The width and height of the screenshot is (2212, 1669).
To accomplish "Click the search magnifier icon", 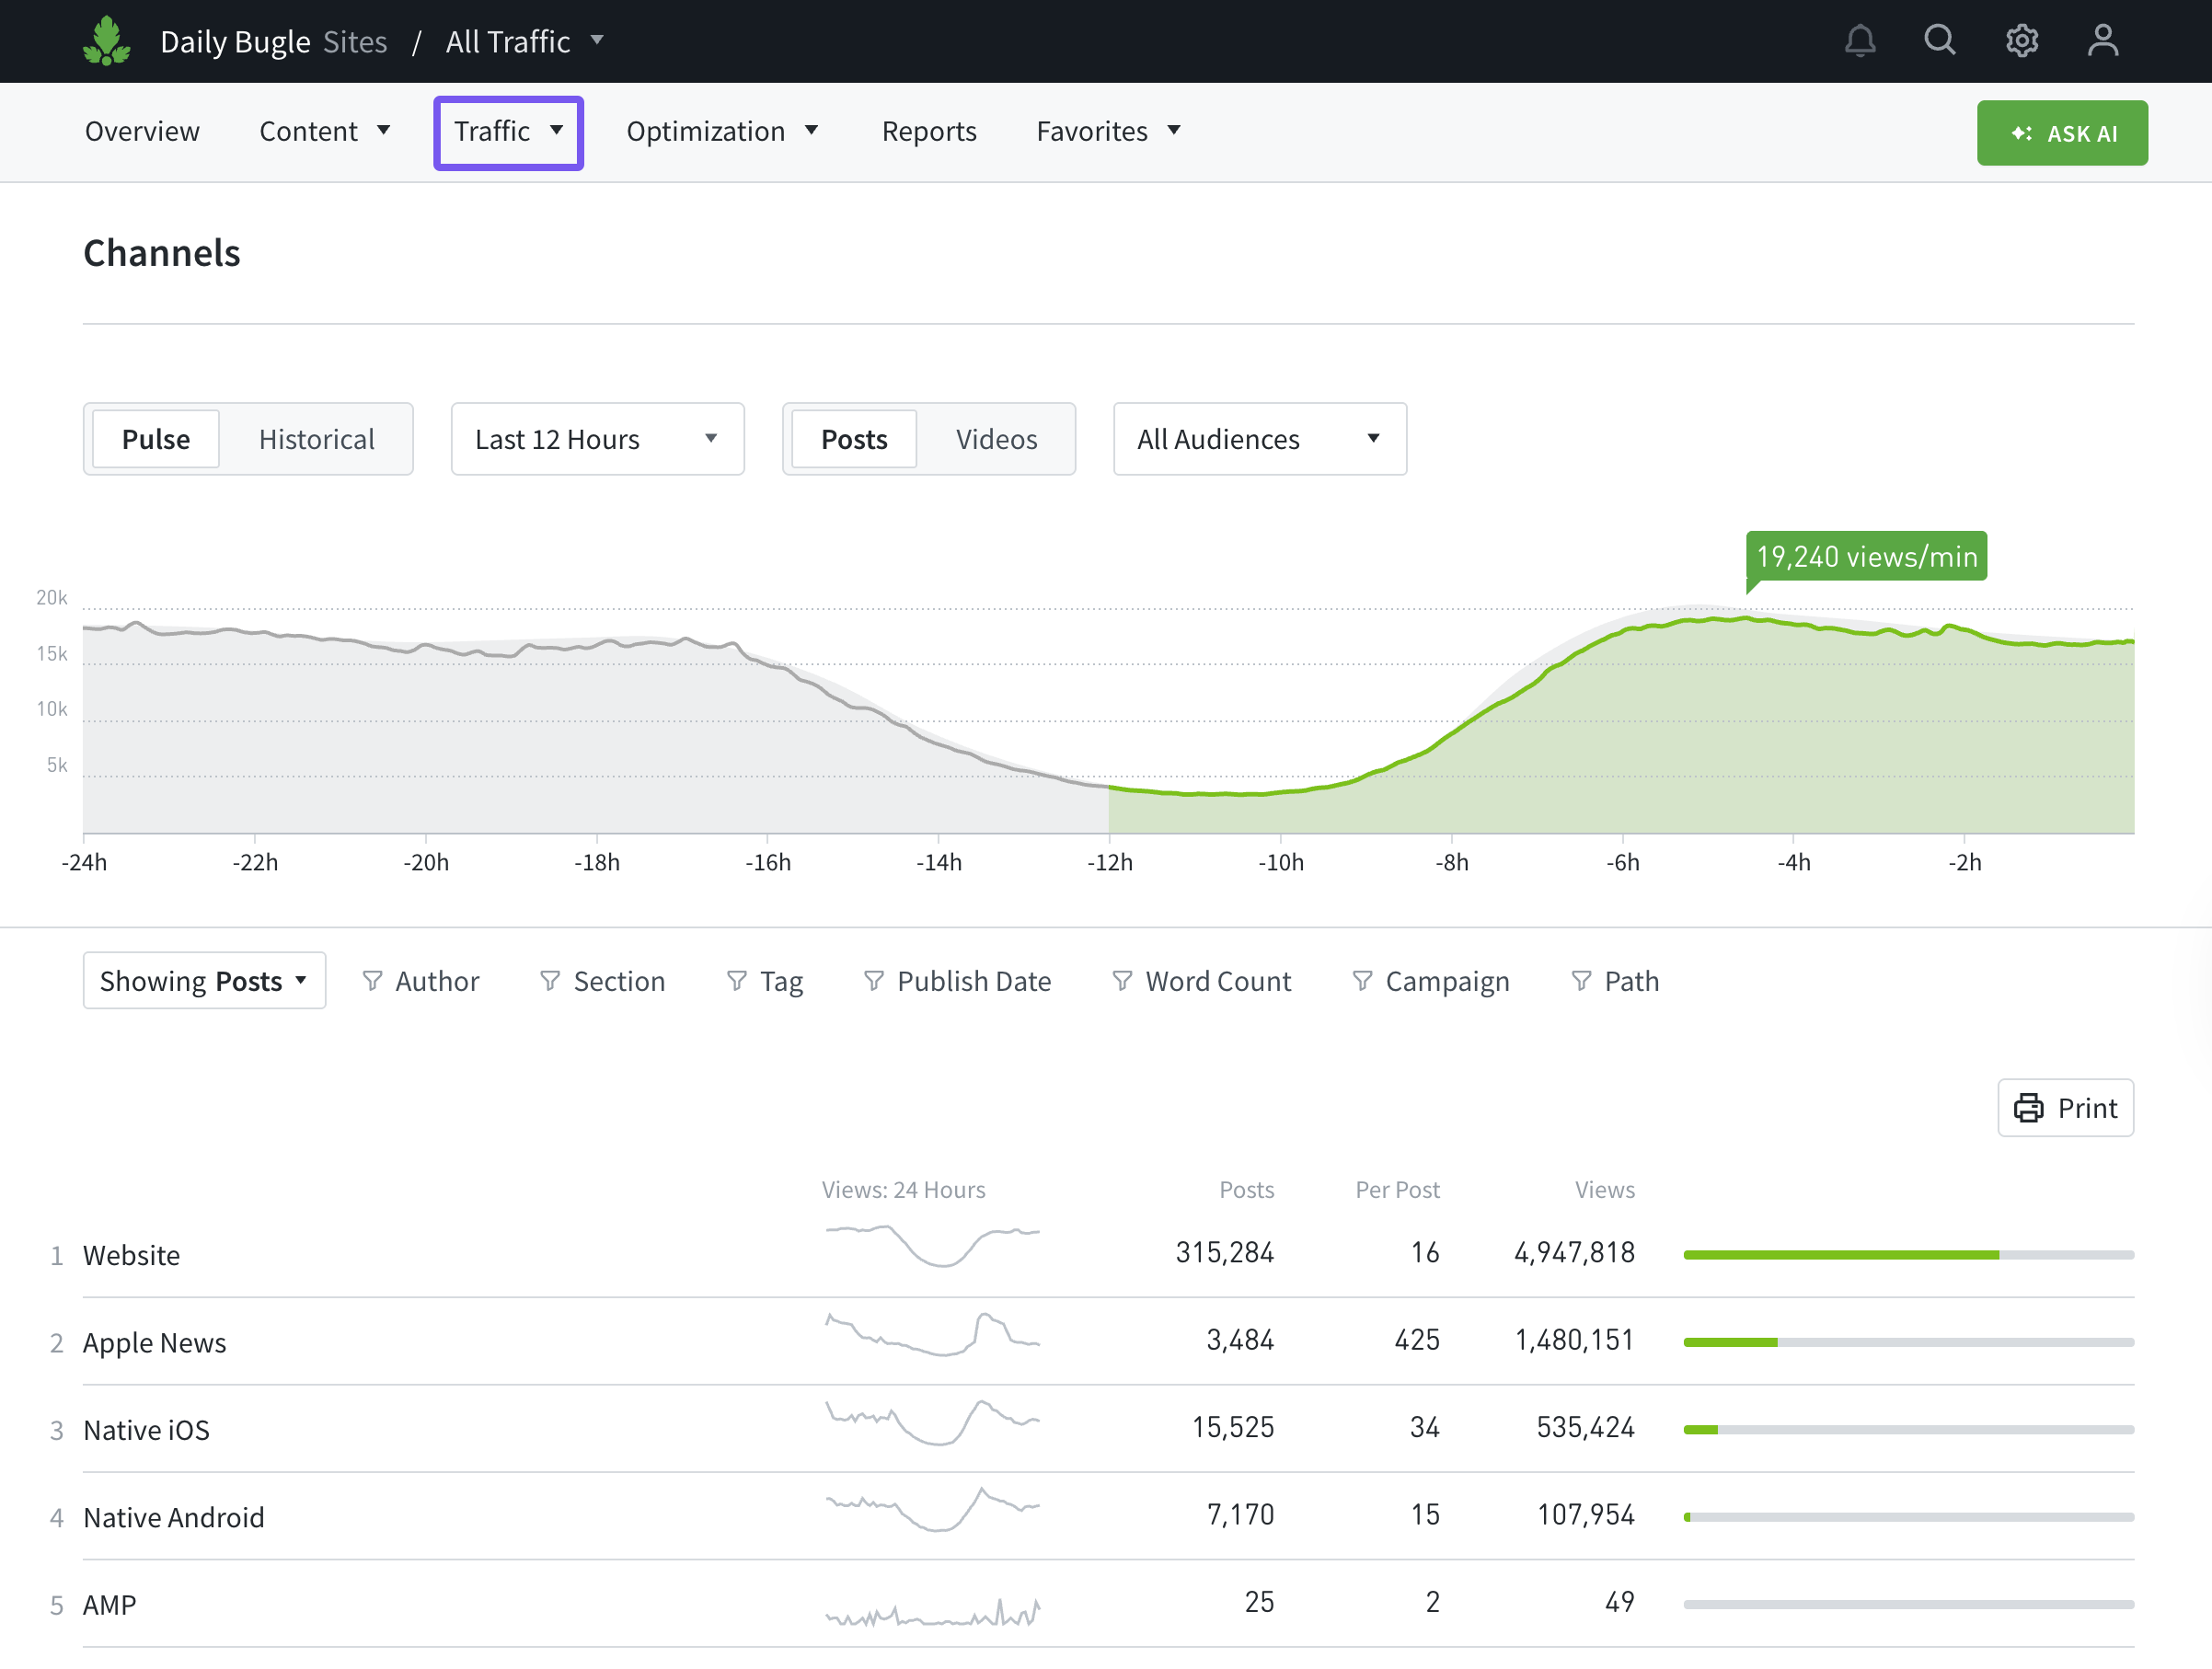I will coord(1939,41).
